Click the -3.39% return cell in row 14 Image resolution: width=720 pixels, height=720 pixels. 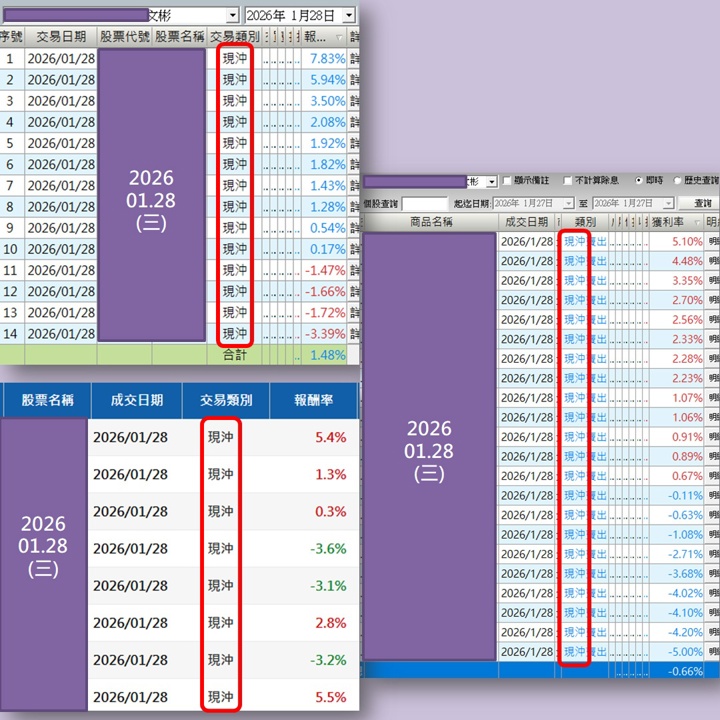tap(324, 334)
